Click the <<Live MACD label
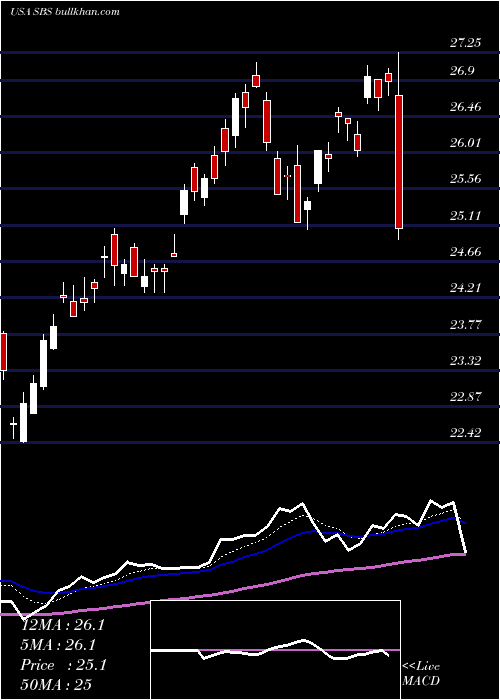 (421, 673)
